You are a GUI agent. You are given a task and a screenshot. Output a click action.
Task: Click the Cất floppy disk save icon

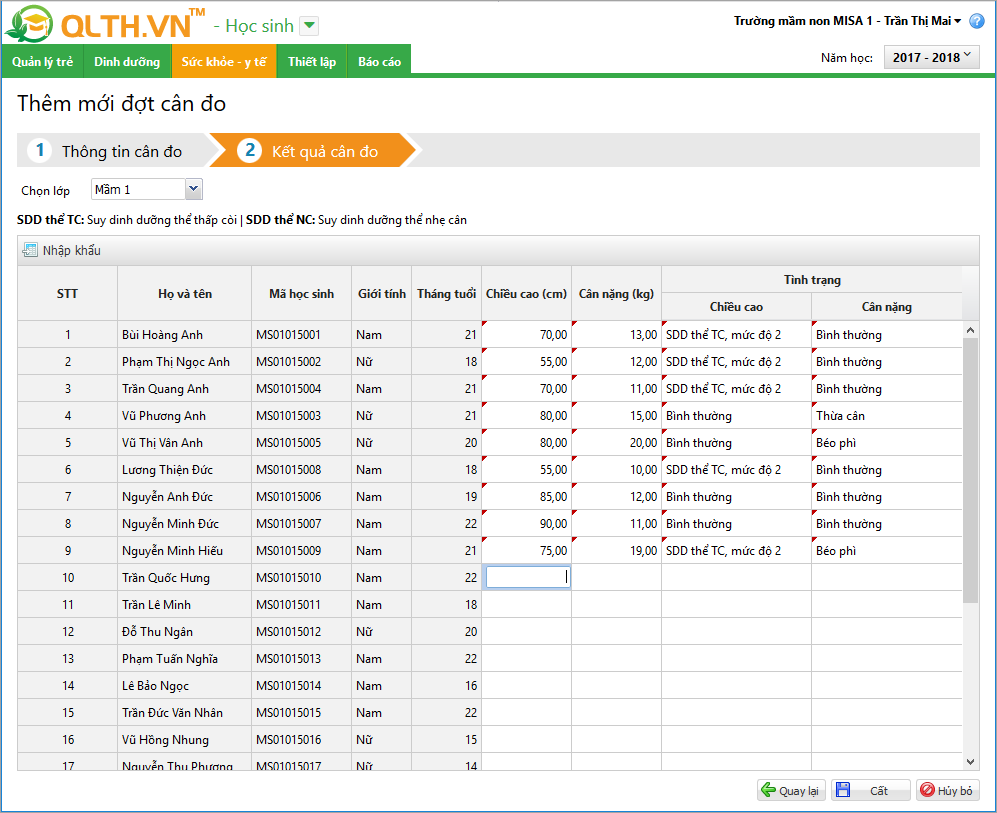pyautogui.click(x=842, y=790)
